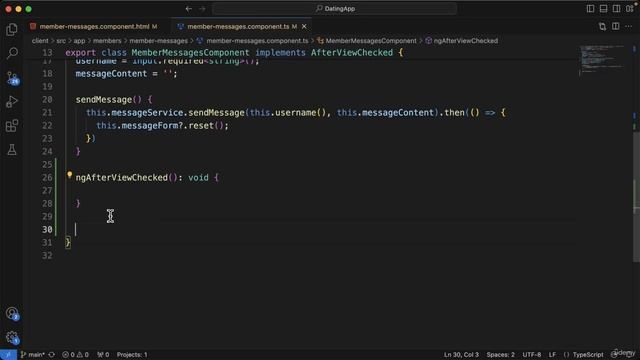
Task: Click the main branch in status bar
Action: click(x=33, y=355)
